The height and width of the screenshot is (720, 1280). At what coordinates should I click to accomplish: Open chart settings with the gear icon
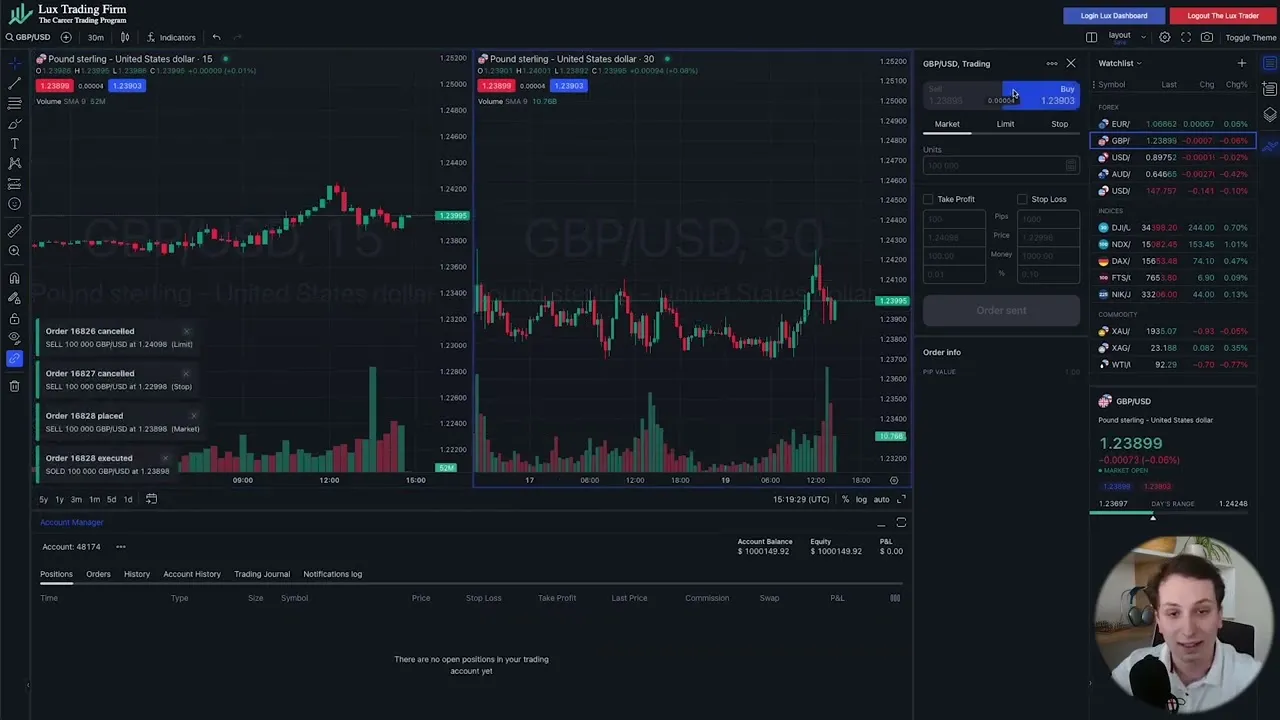(1165, 37)
